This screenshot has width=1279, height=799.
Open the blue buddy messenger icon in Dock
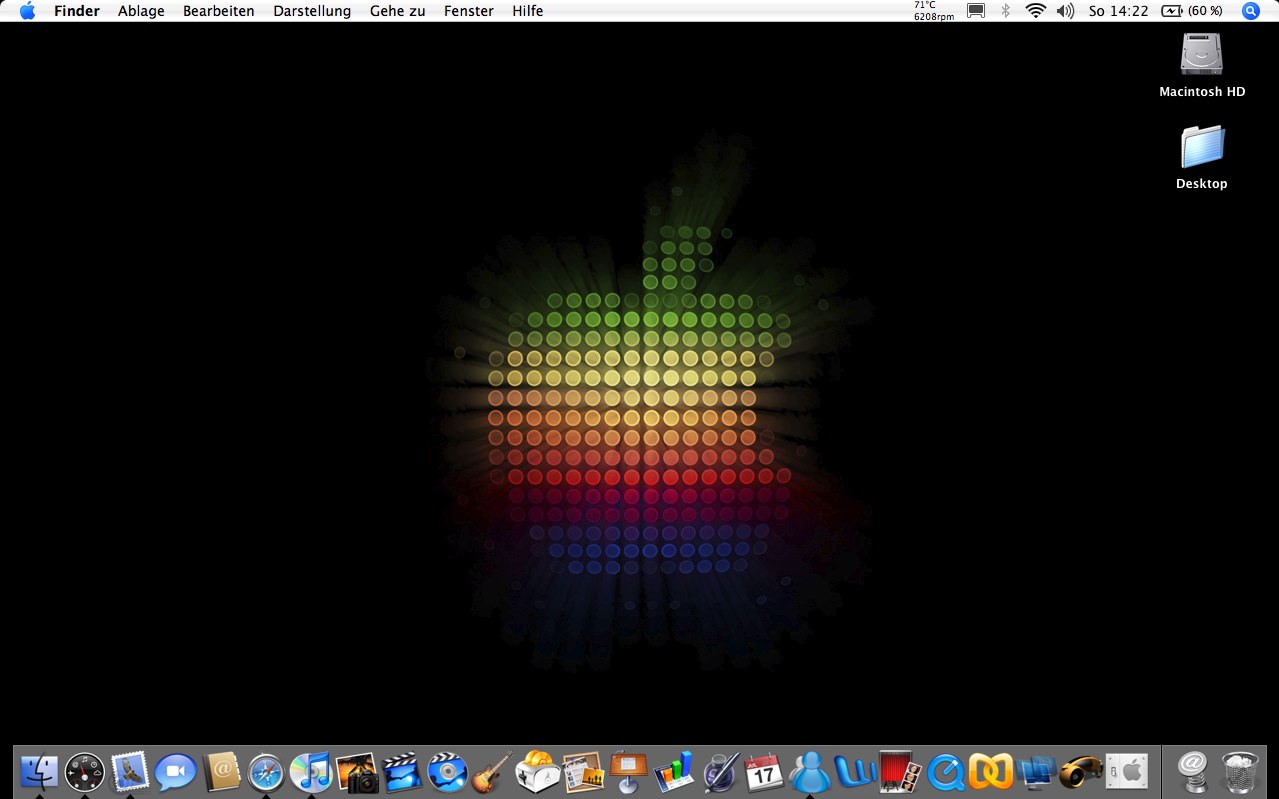[x=810, y=772]
